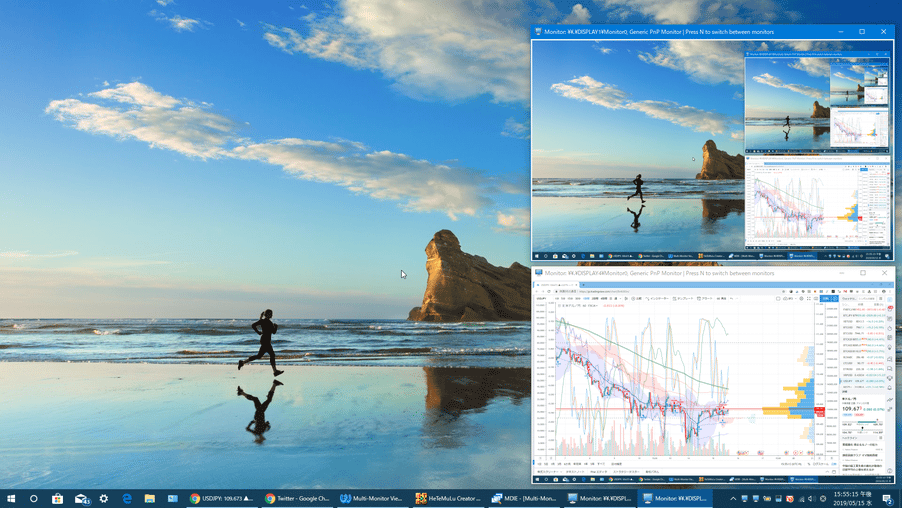902x508 pixels.
Task: Open volume speaker icon in tray
Action: tap(812, 499)
